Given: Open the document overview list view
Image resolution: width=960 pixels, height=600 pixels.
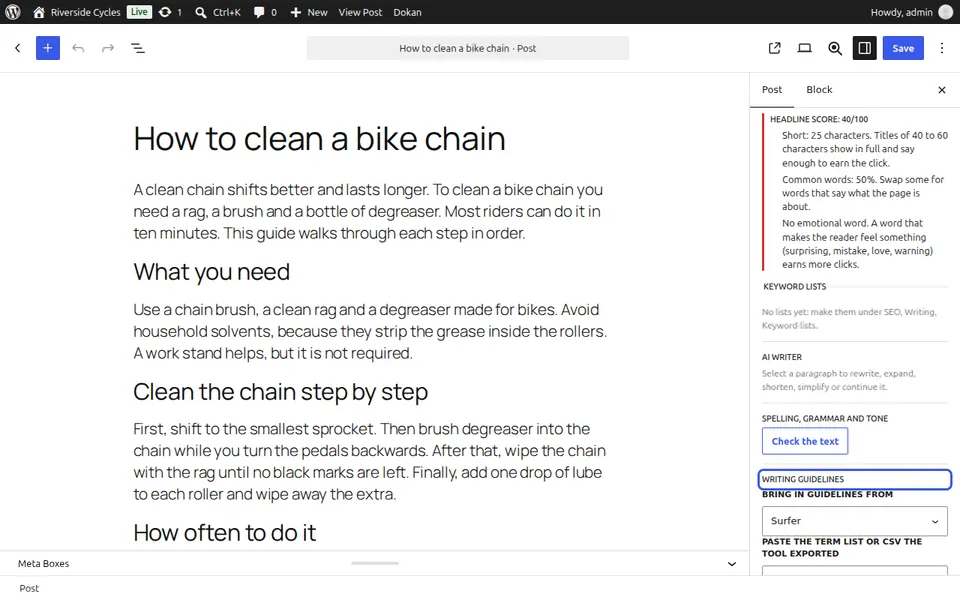Looking at the screenshot, I should coord(138,48).
